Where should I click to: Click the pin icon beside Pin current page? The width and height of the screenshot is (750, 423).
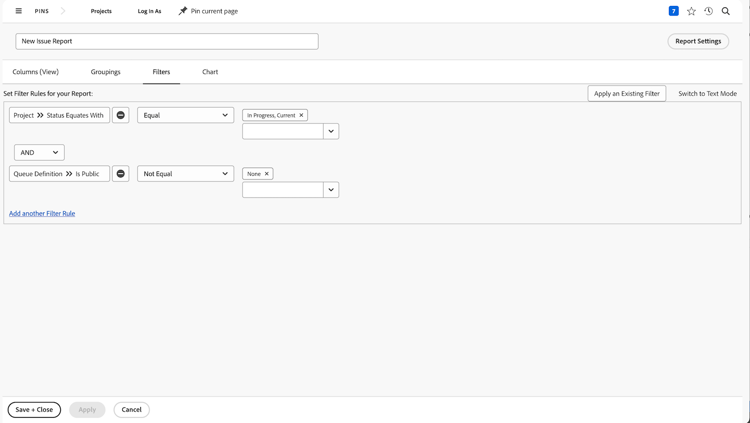click(x=183, y=11)
